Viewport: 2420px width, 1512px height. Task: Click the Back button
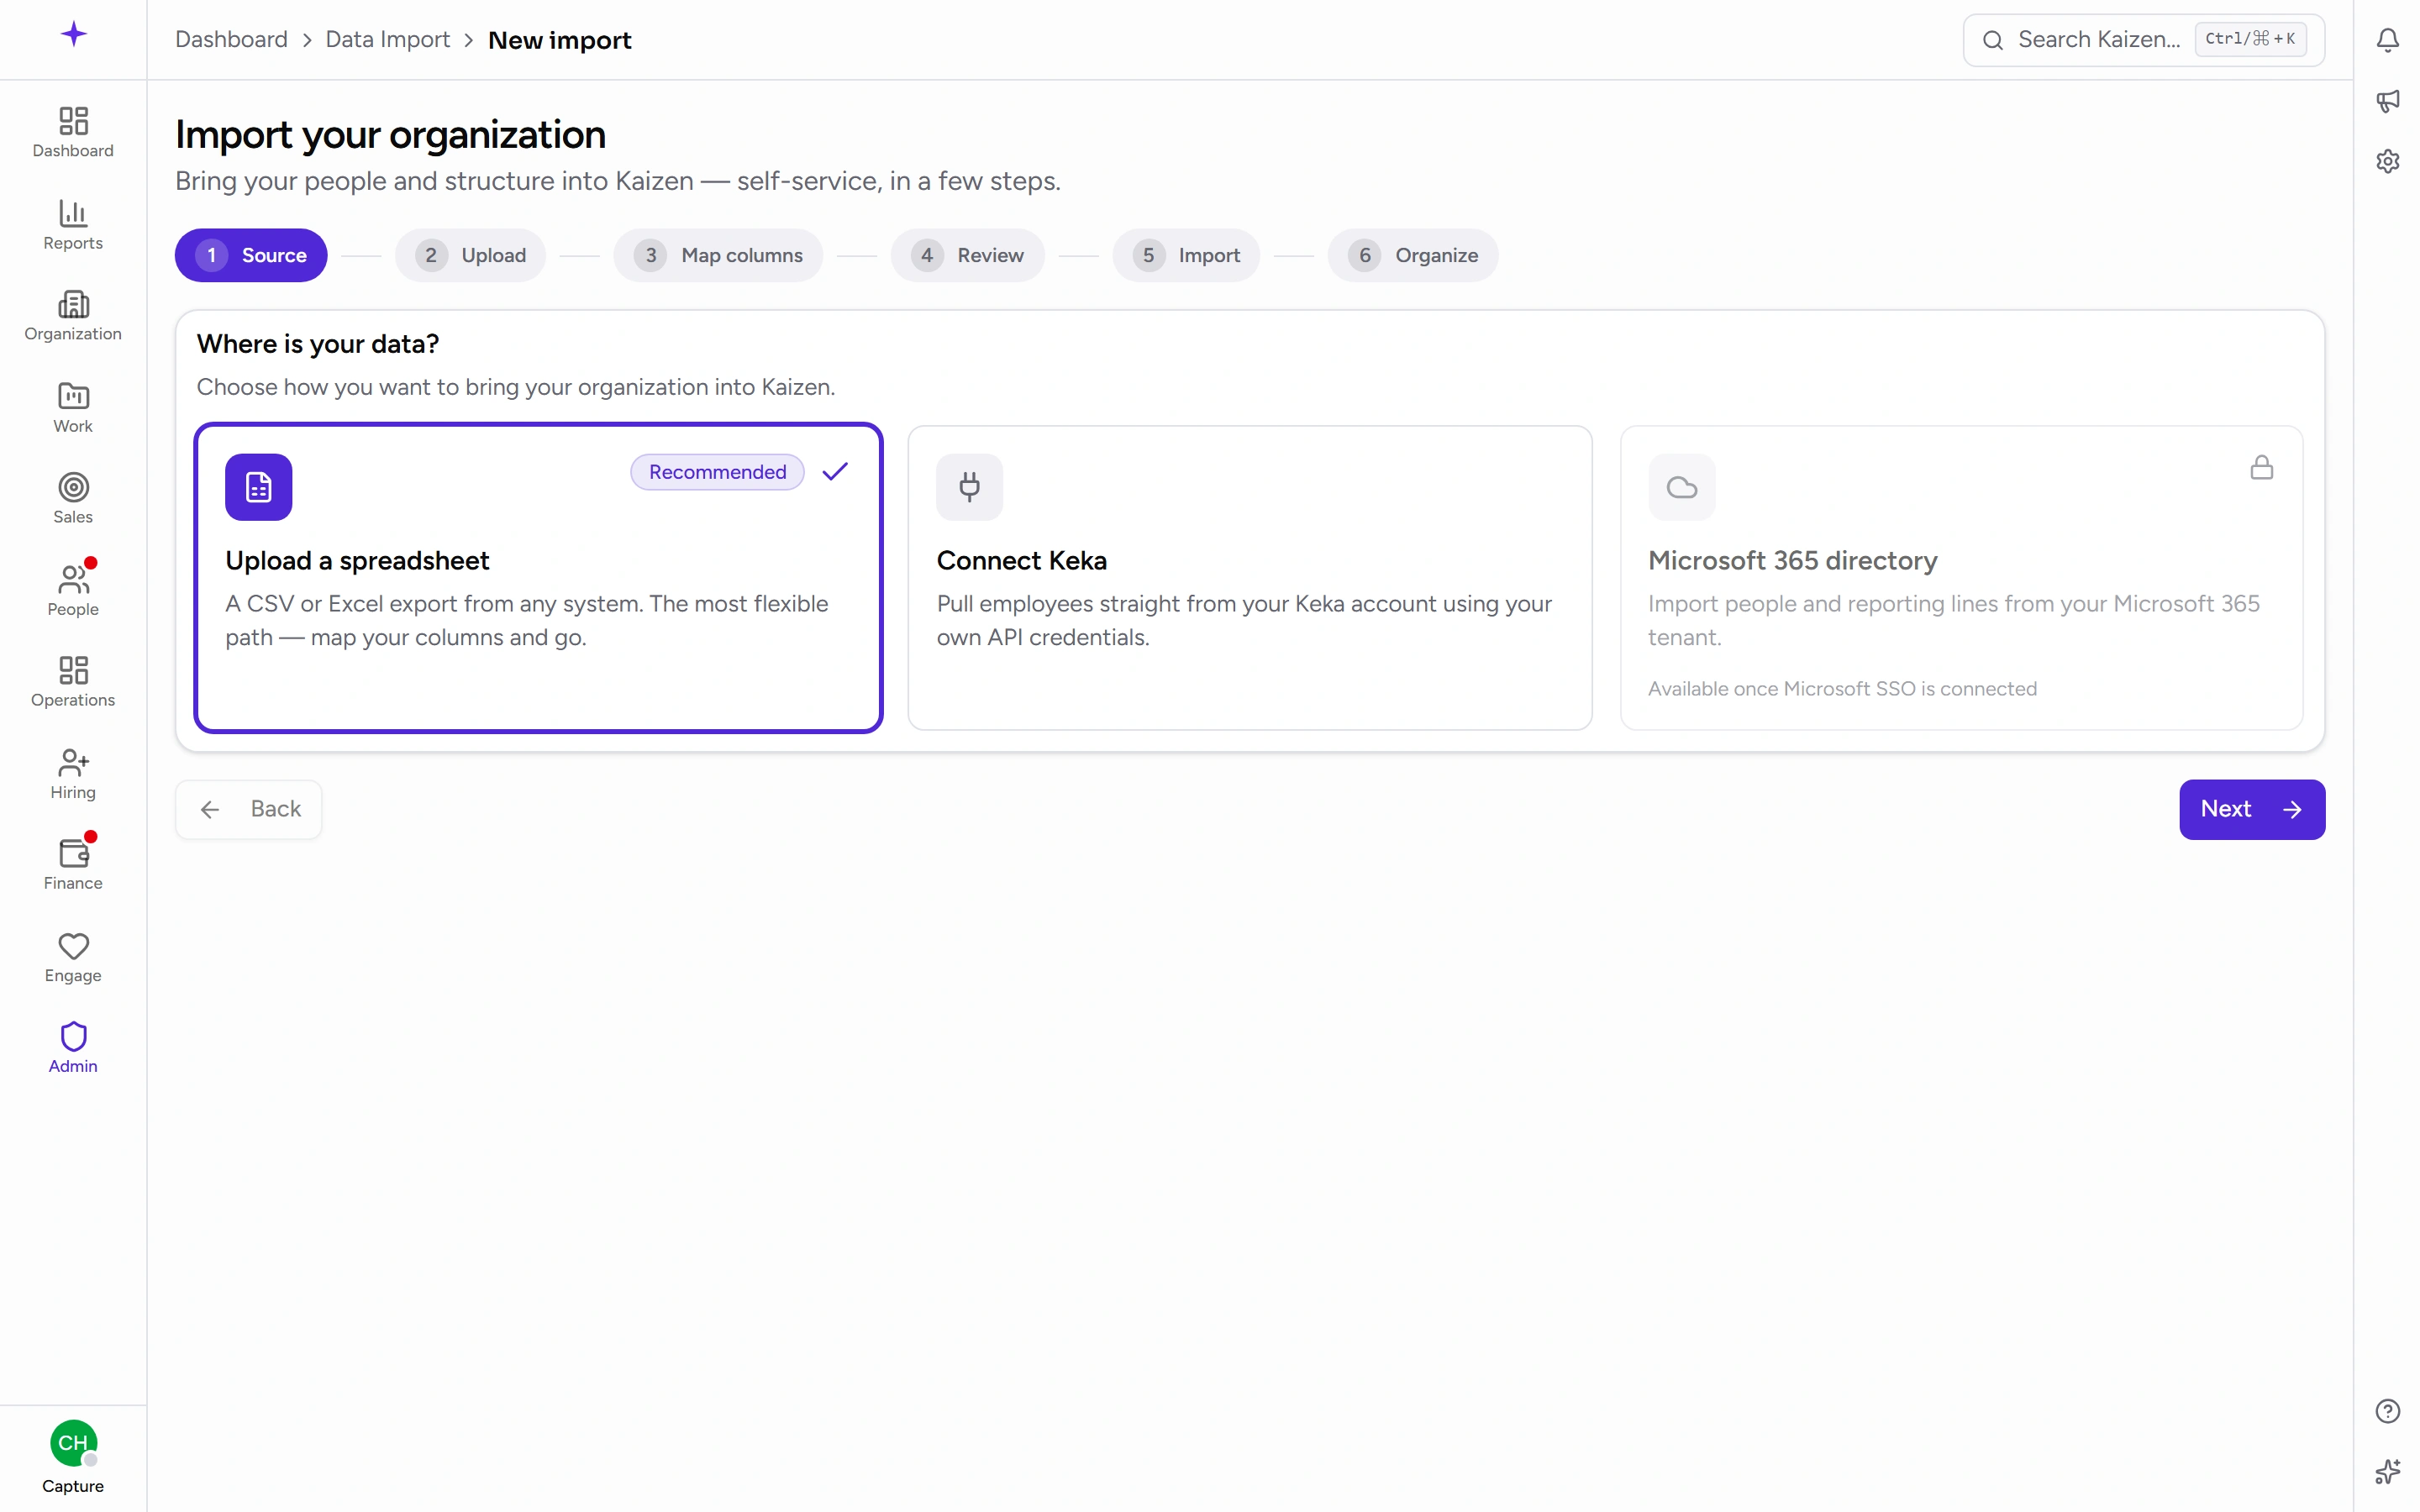[248, 809]
